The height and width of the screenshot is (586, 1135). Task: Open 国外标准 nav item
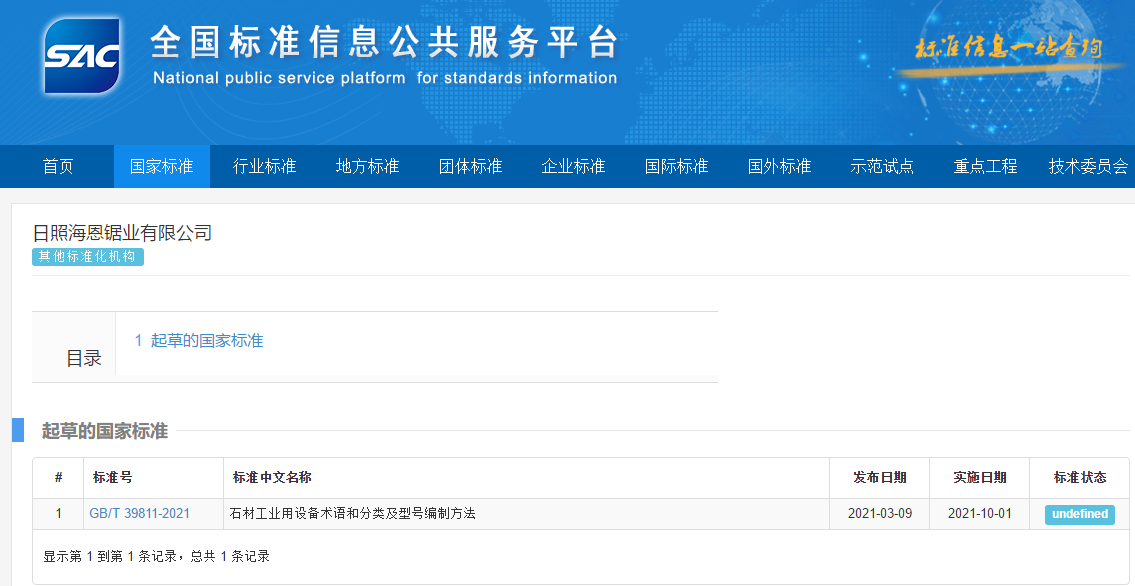click(779, 166)
